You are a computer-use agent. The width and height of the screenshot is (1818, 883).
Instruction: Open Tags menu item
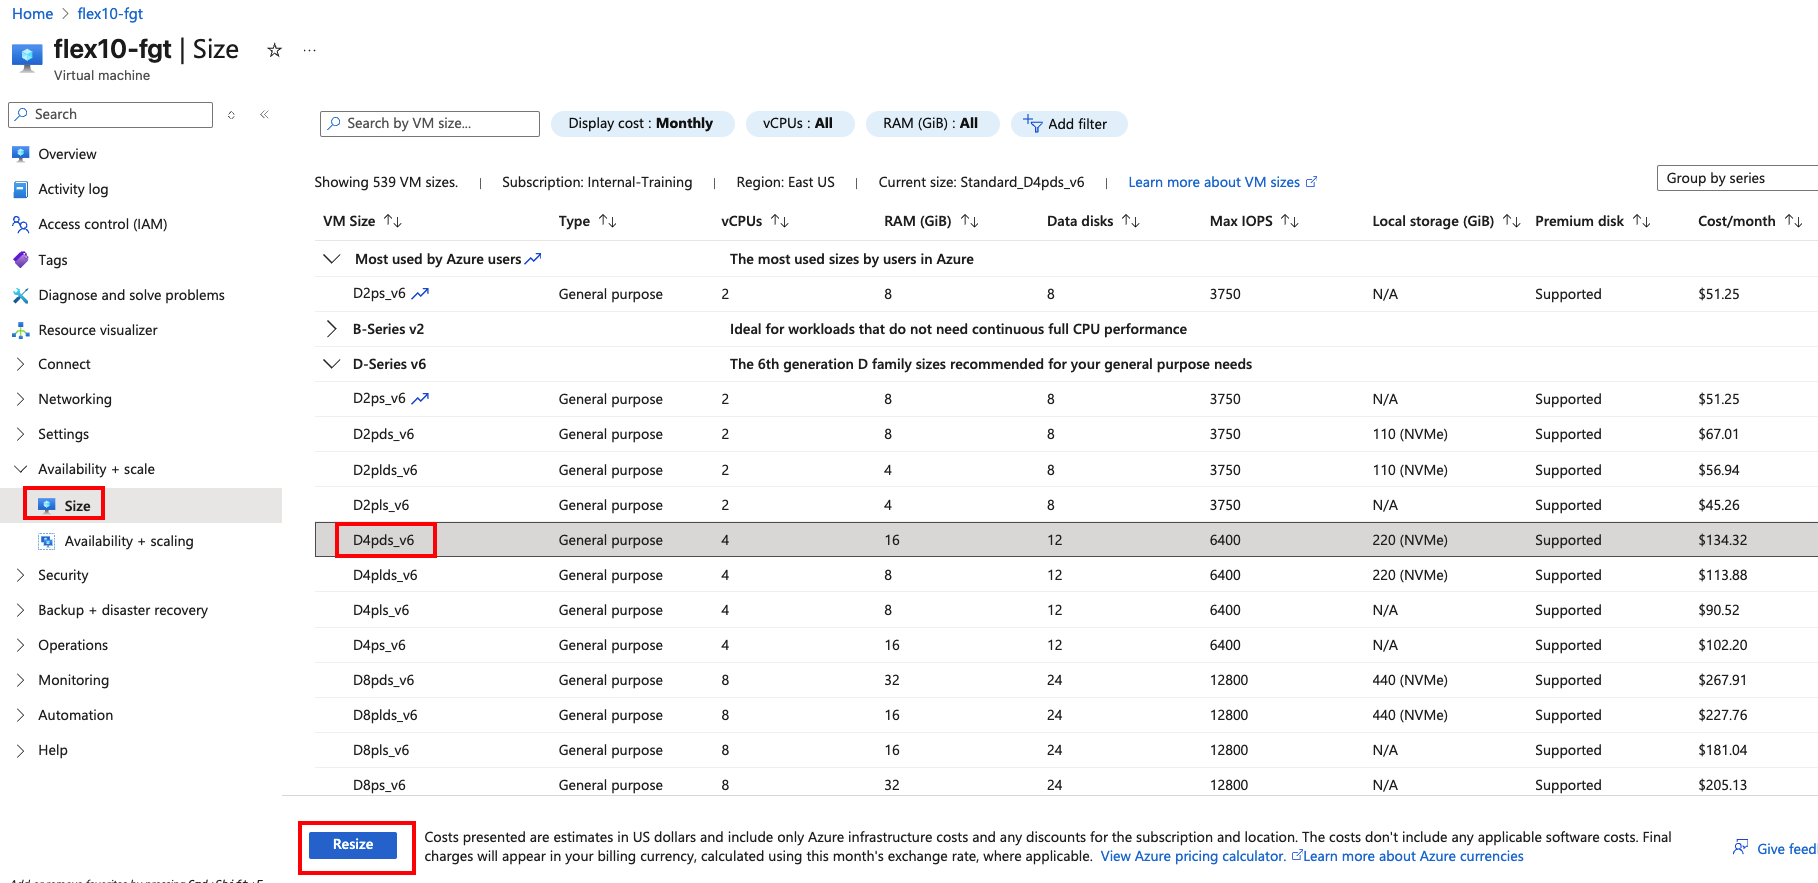(x=53, y=260)
